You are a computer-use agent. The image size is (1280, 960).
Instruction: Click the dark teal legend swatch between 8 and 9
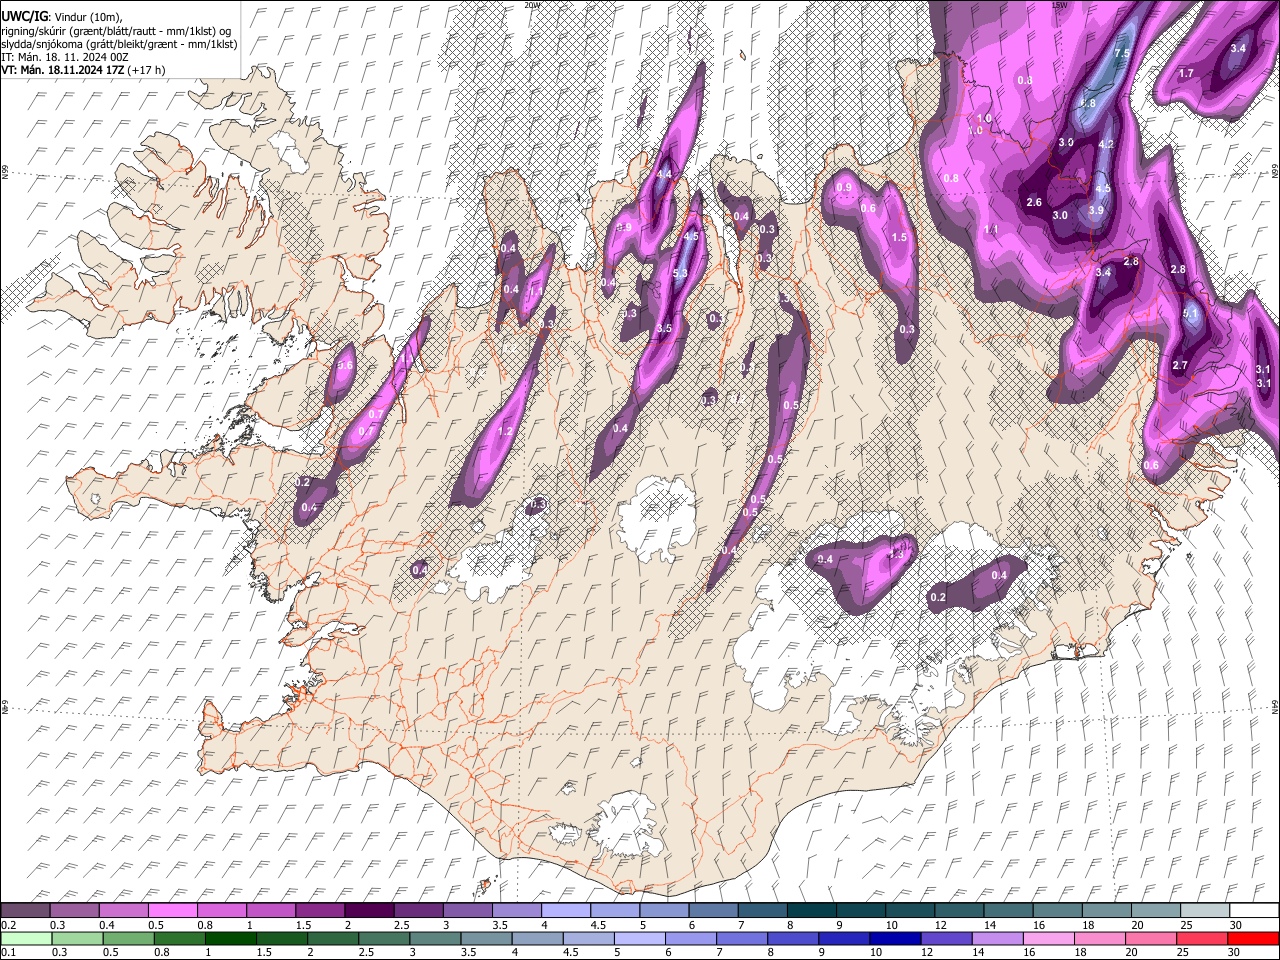pos(811,910)
